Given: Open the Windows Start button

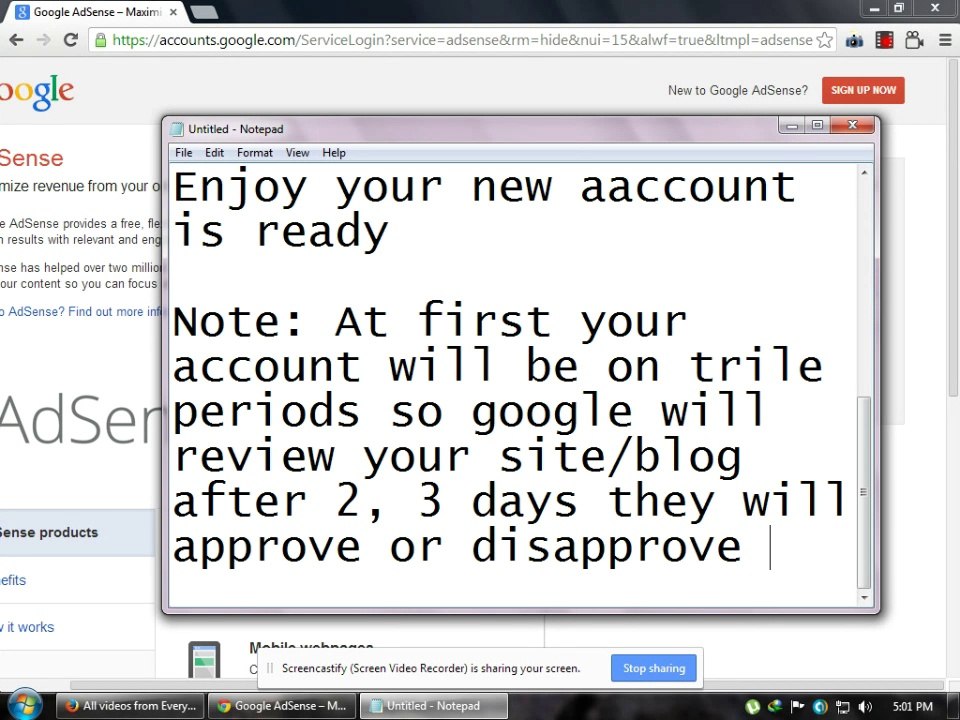Looking at the screenshot, I should [24, 705].
